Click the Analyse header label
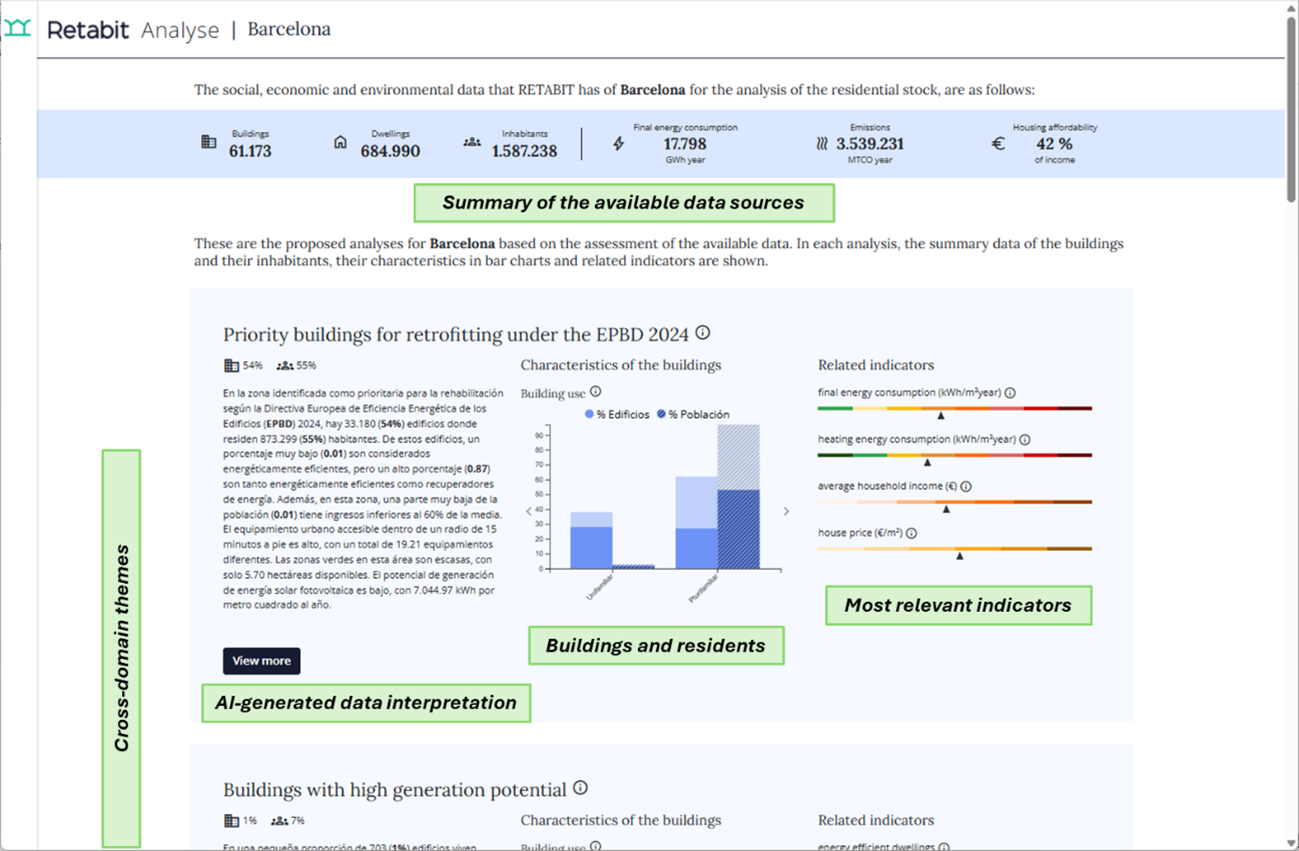This screenshot has height=851, width=1299. pyautogui.click(x=180, y=30)
